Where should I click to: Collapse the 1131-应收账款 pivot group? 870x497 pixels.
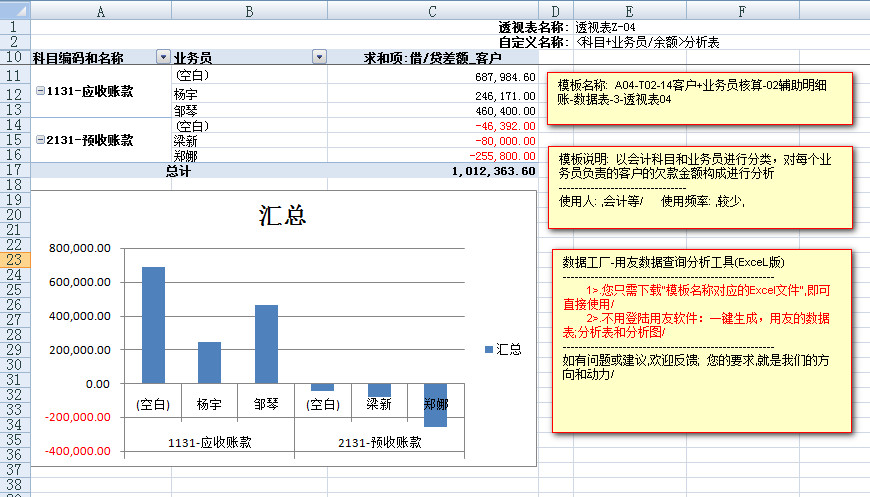tap(40, 92)
